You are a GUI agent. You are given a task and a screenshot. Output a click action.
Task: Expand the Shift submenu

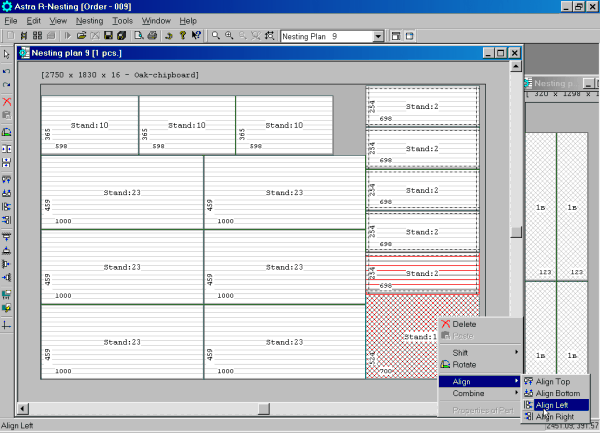pyautogui.click(x=480, y=352)
